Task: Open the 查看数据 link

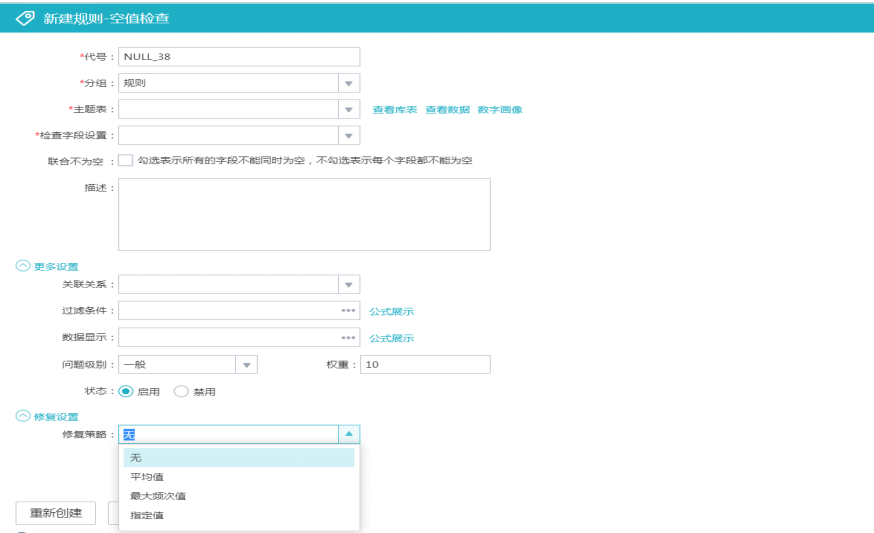Action: click(448, 110)
